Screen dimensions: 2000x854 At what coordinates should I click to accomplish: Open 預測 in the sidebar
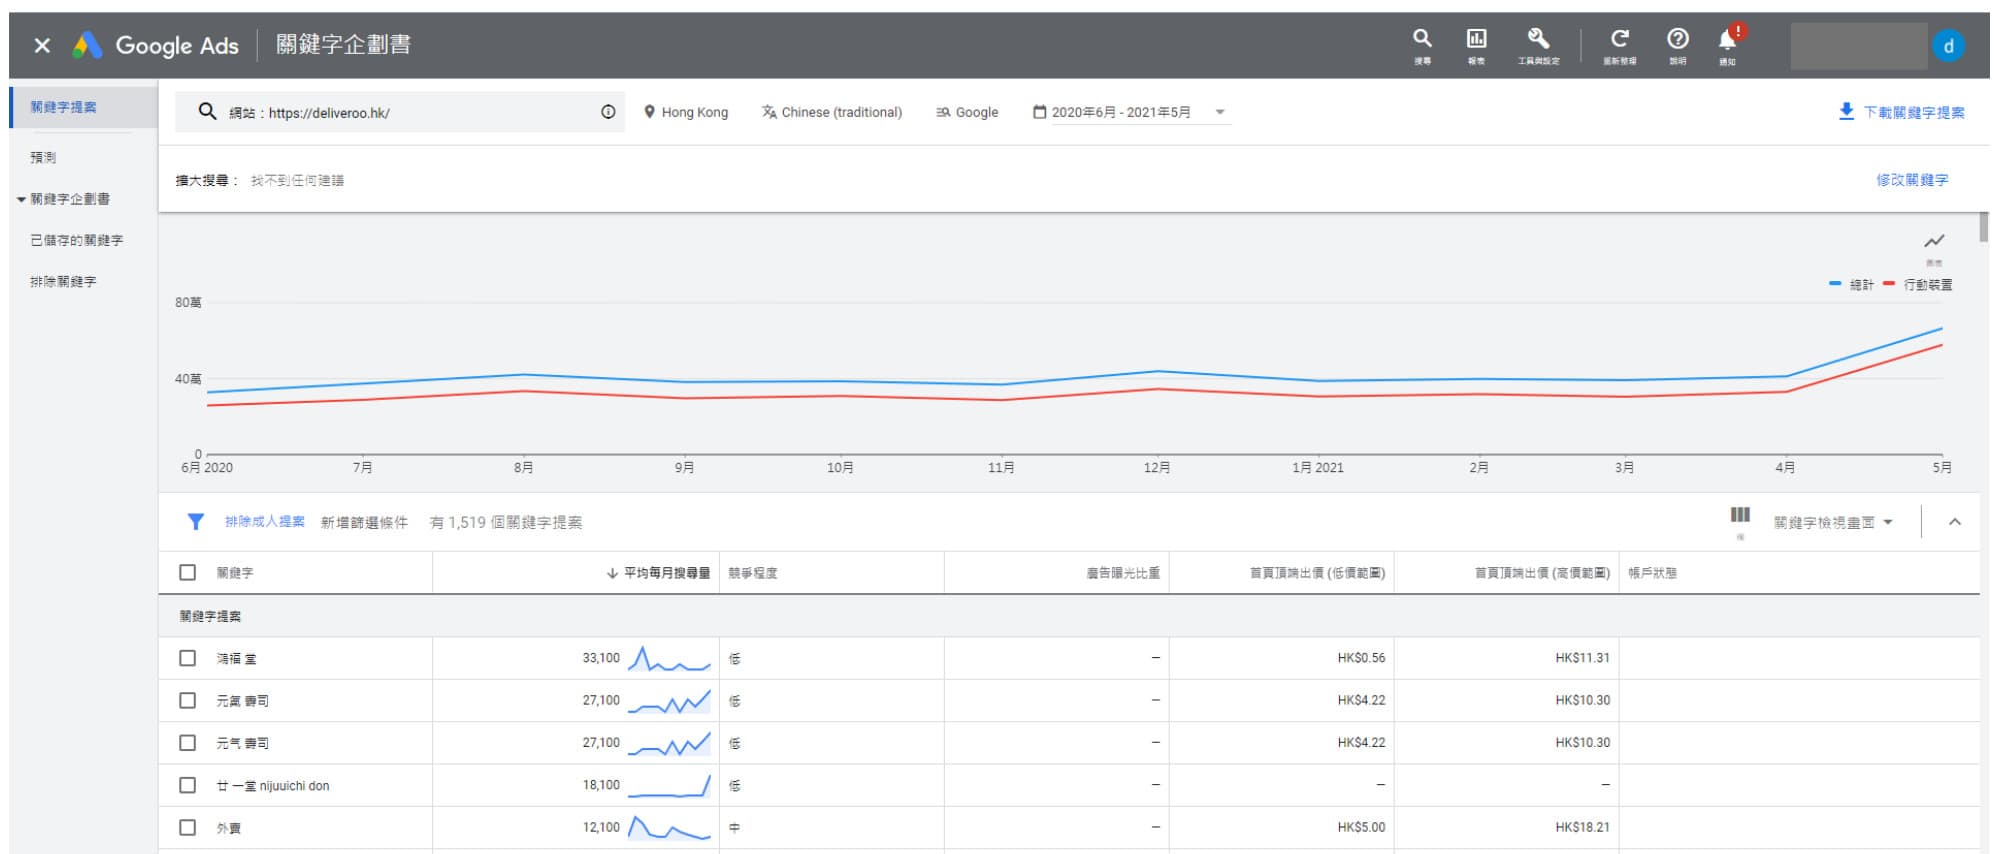43,158
